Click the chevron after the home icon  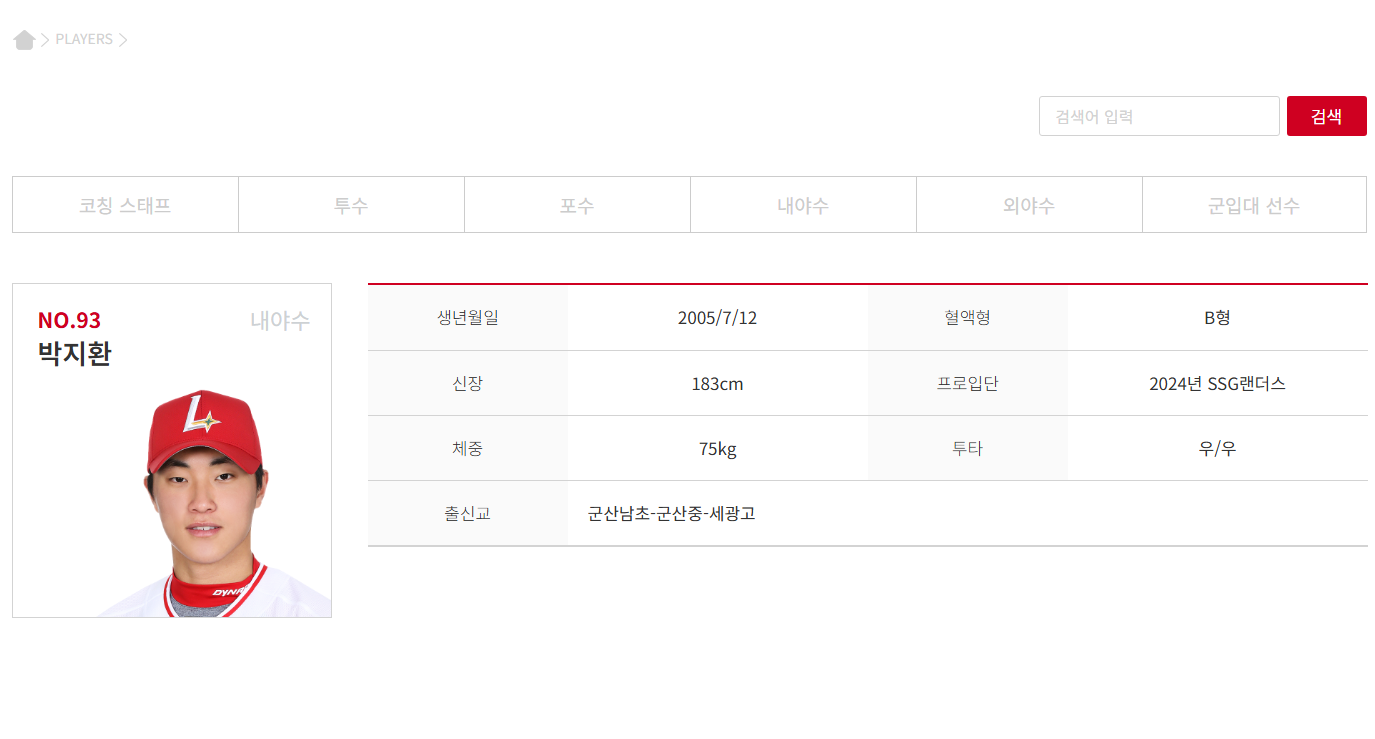(45, 39)
